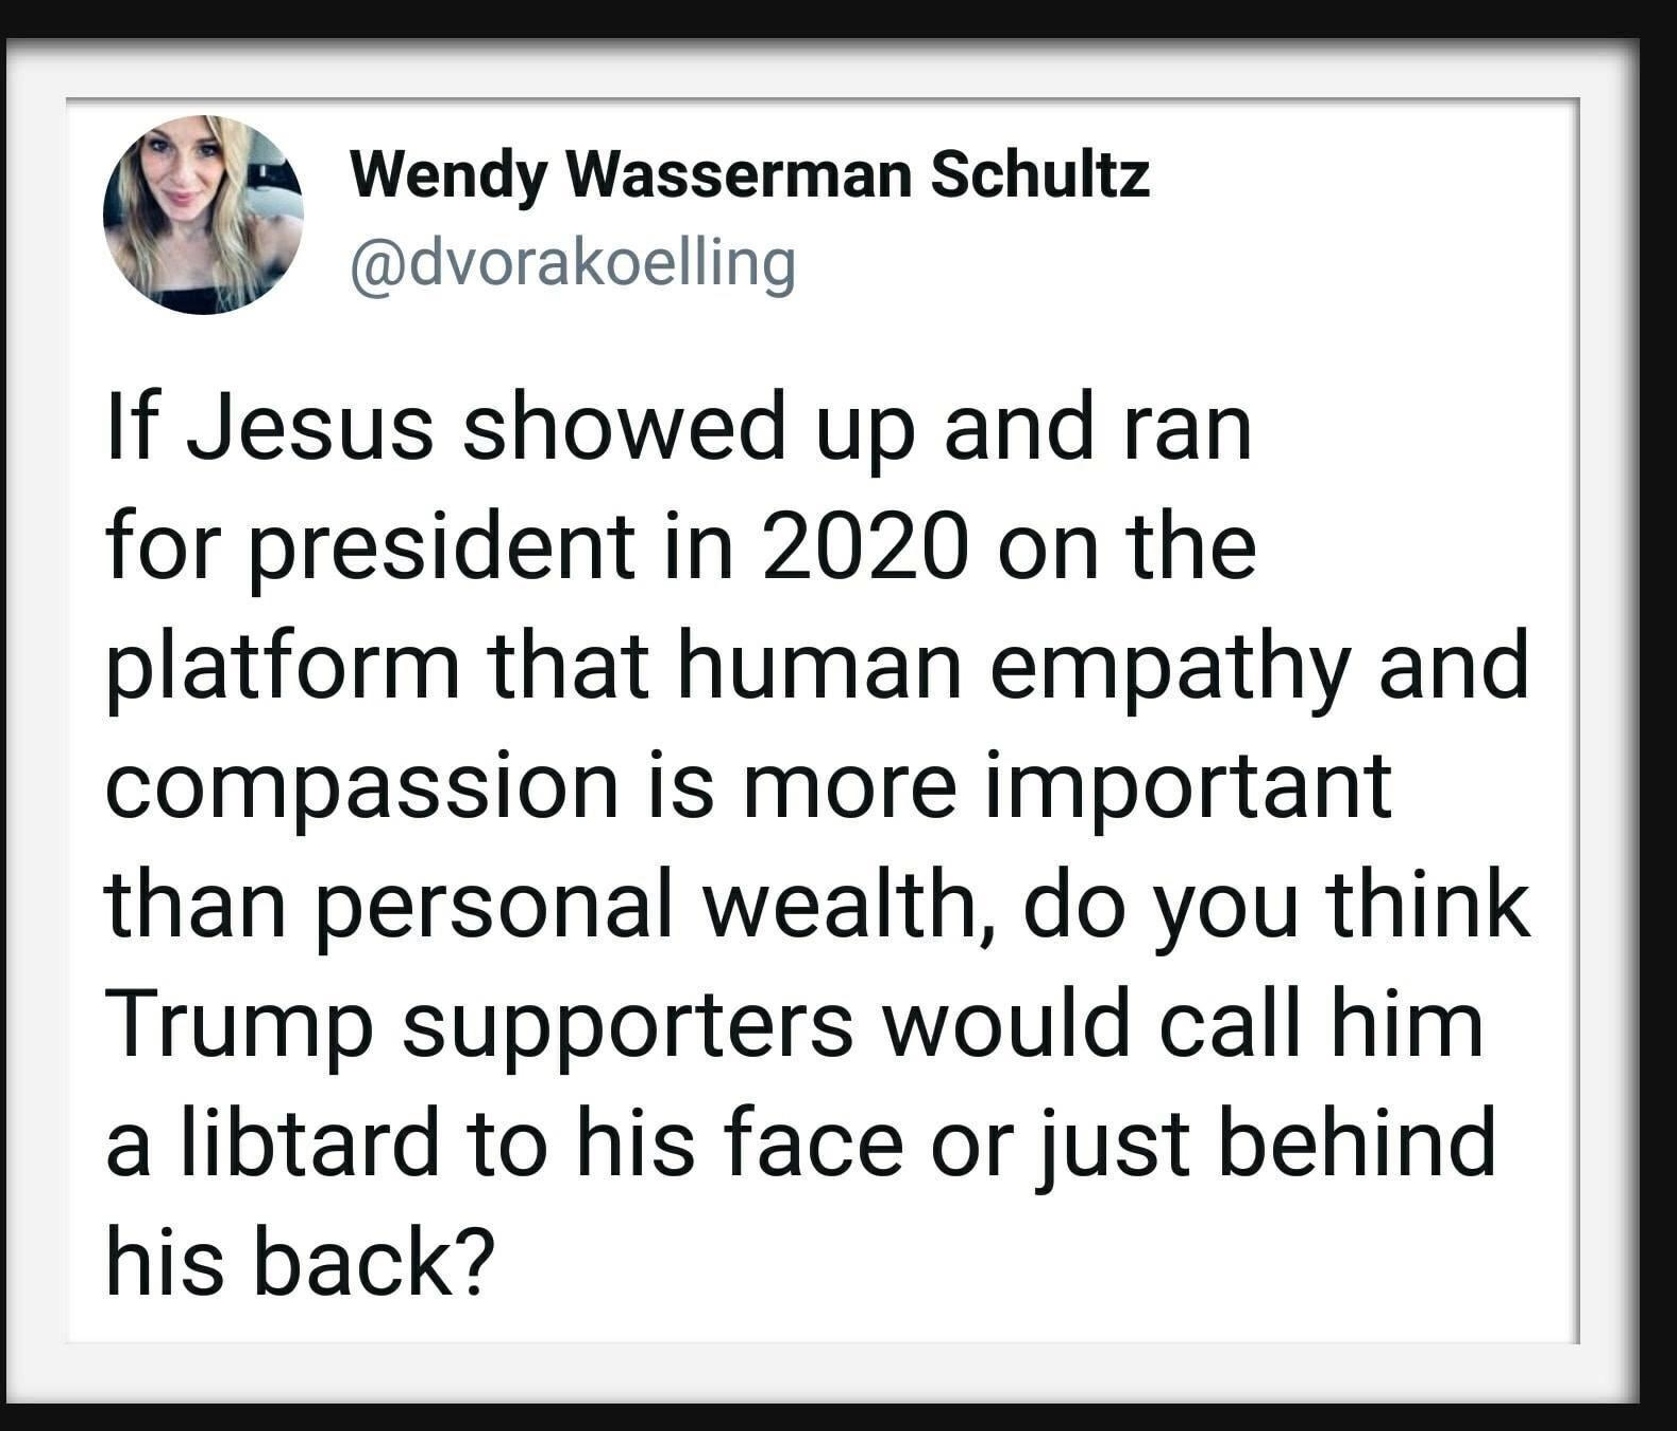Image resolution: width=1677 pixels, height=1431 pixels.
Task: Select the year "2020" in the tweet
Action: point(866,546)
